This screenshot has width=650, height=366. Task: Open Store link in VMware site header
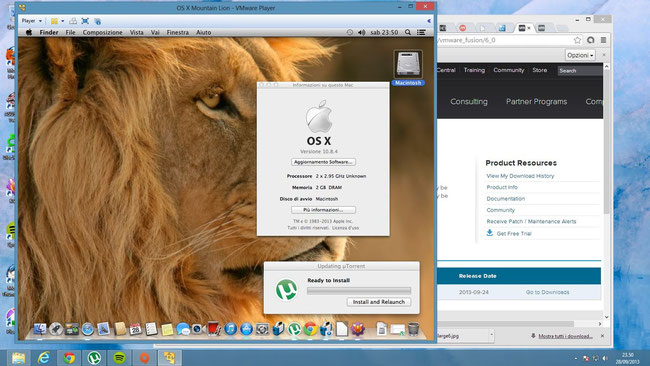tap(539, 70)
